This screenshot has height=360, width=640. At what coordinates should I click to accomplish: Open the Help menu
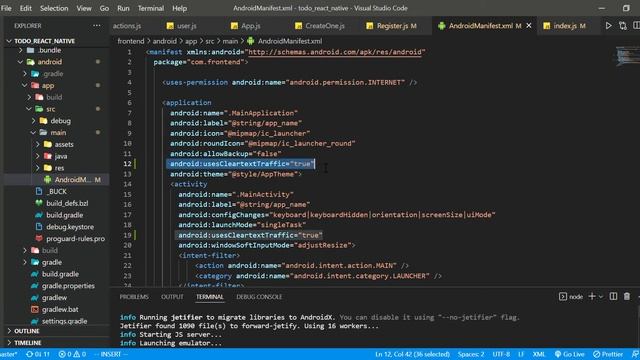(179, 8)
